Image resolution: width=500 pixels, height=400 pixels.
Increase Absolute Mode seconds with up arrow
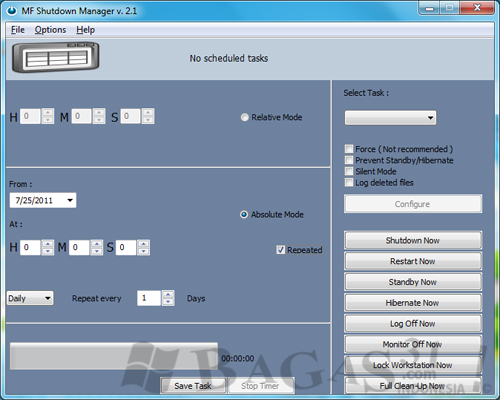(x=144, y=244)
